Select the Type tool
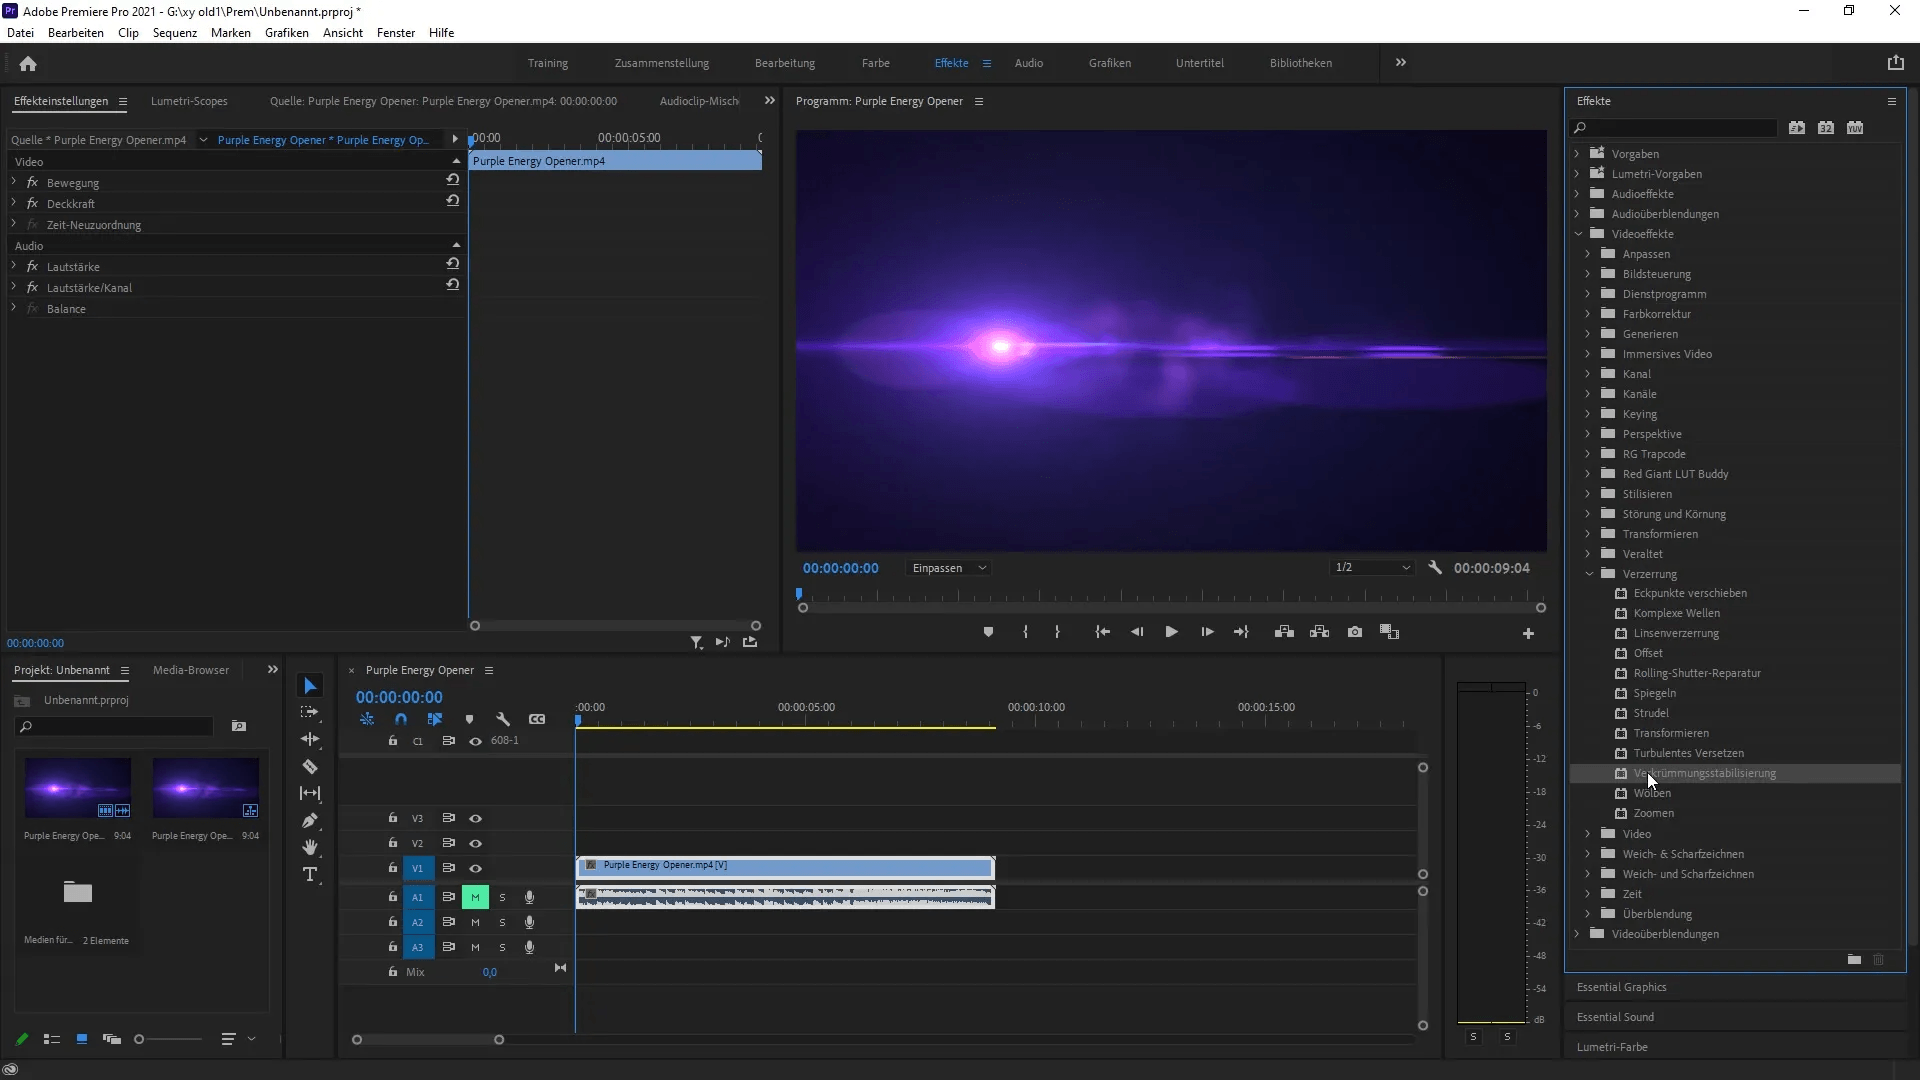The height and width of the screenshot is (1080, 1920). click(x=310, y=875)
